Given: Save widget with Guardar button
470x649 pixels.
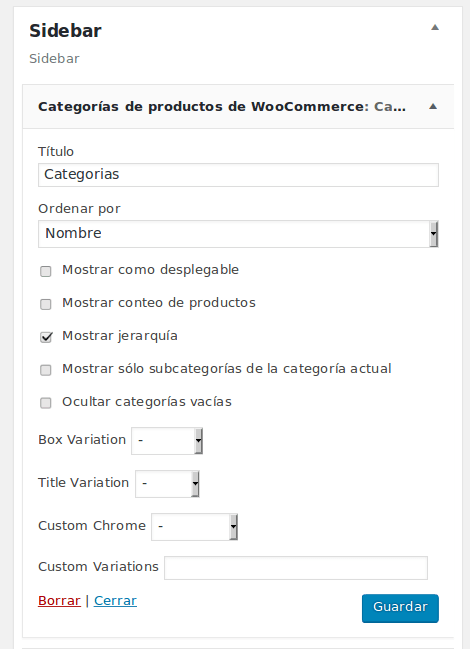Looking at the screenshot, I should [400, 608].
